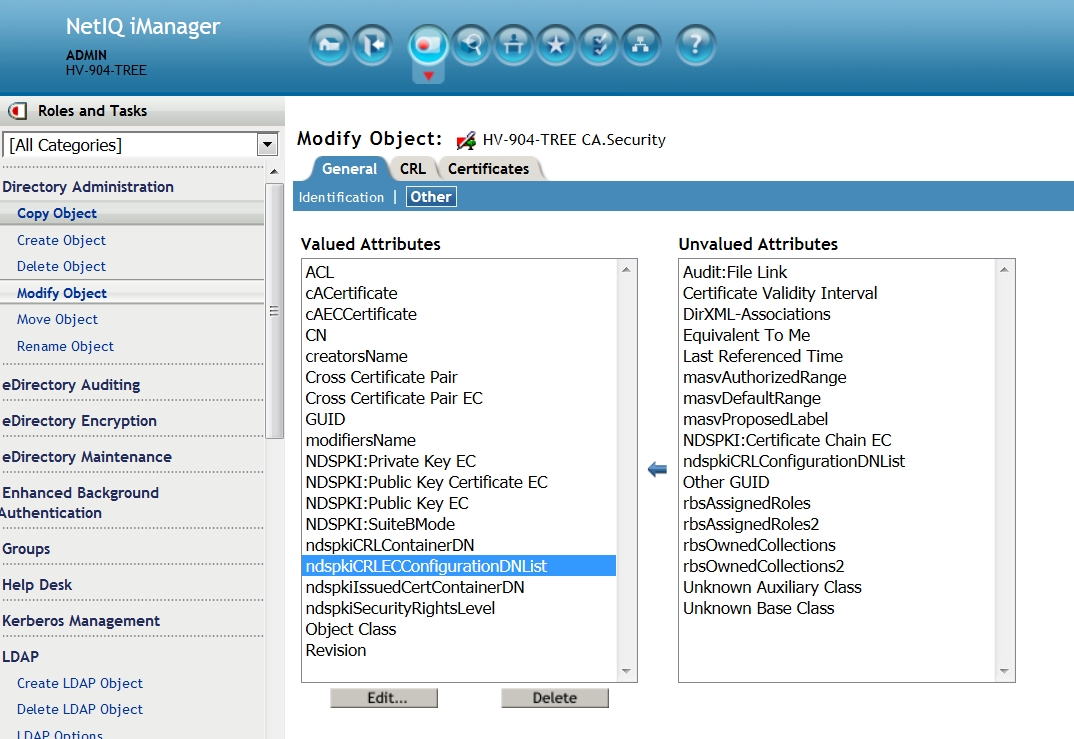Open the Modify Object task link

click(x=62, y=293)
